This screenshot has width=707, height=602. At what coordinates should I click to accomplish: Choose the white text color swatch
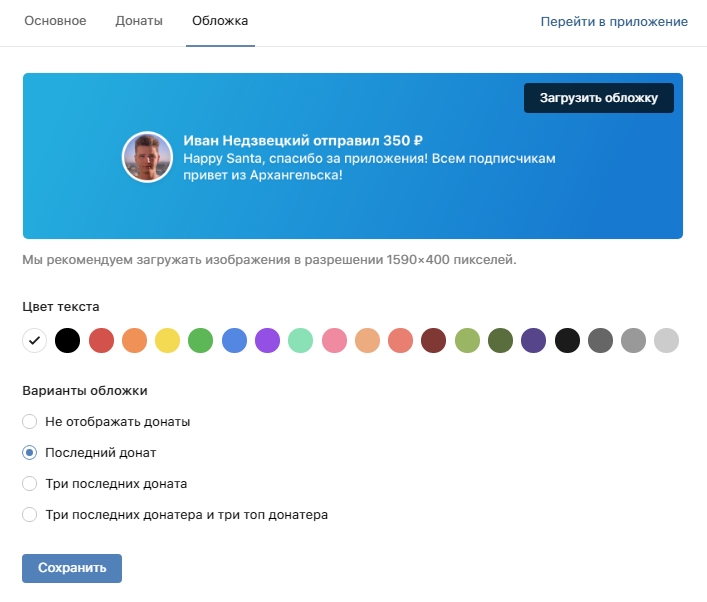coord(34,340)
